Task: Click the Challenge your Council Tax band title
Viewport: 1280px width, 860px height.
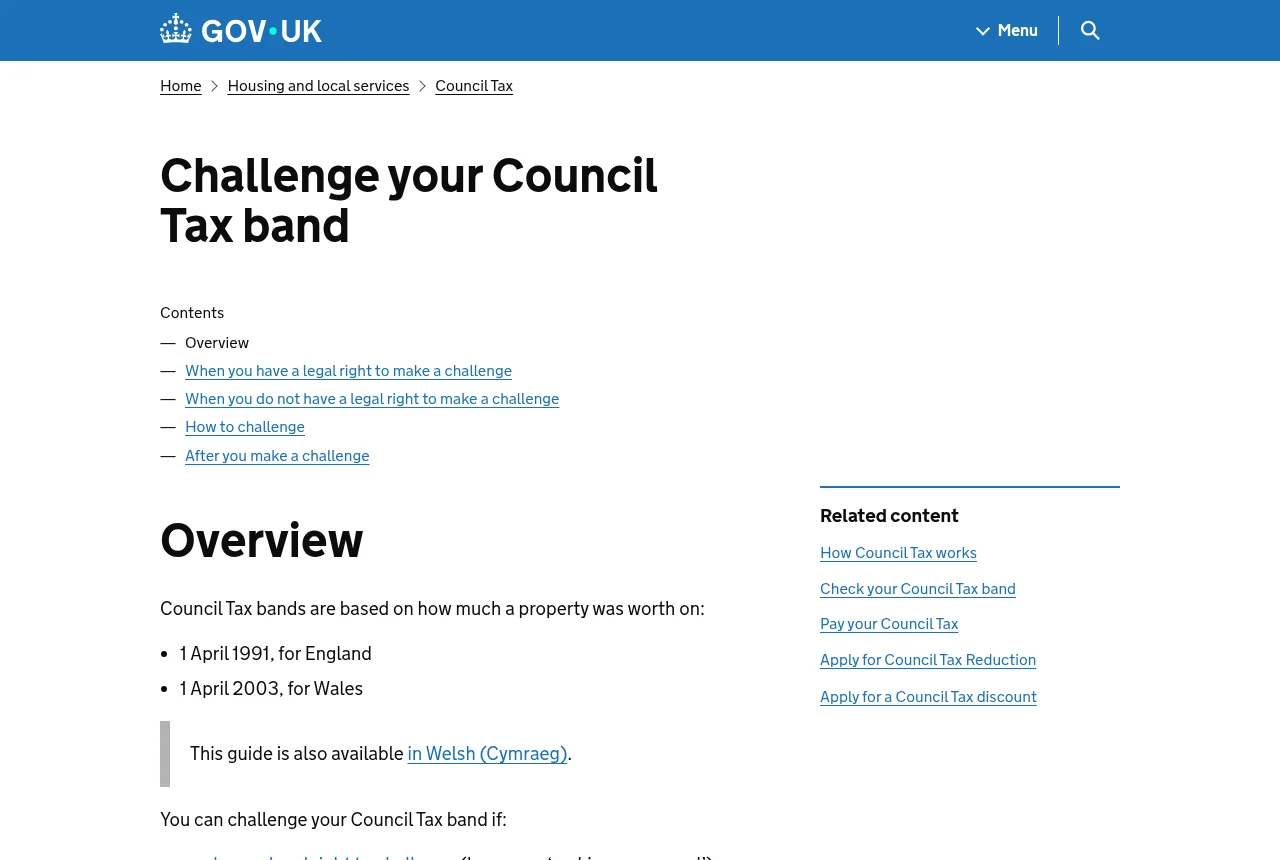Action: click(408, 200)
